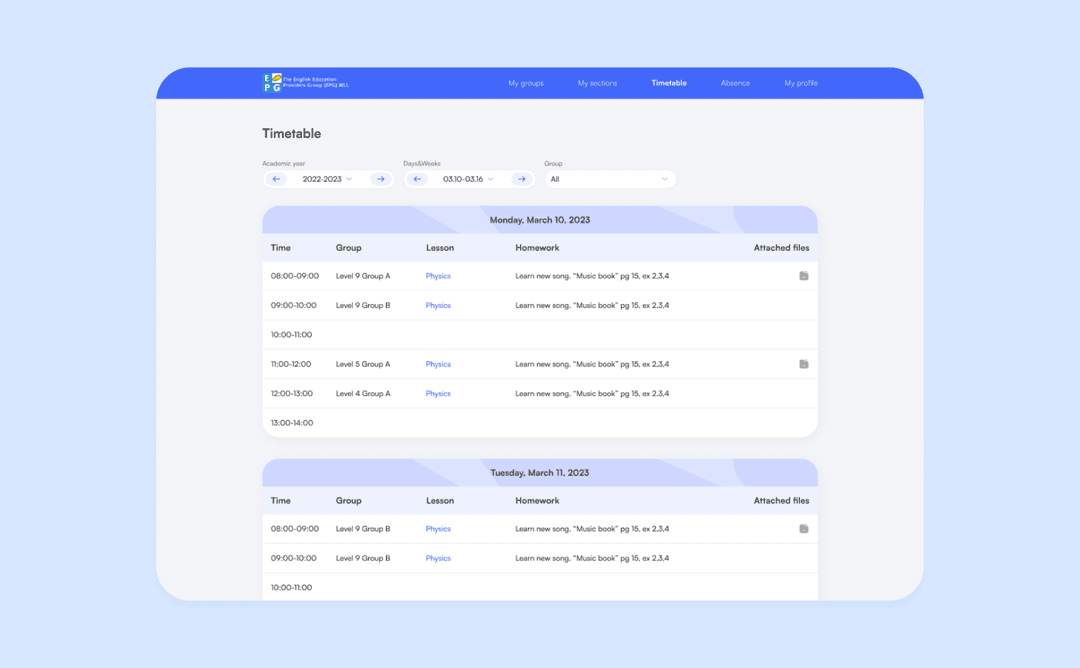Screen dimensions: 1080x668
Task: Go to next week arrow
Action: [521, 179]
